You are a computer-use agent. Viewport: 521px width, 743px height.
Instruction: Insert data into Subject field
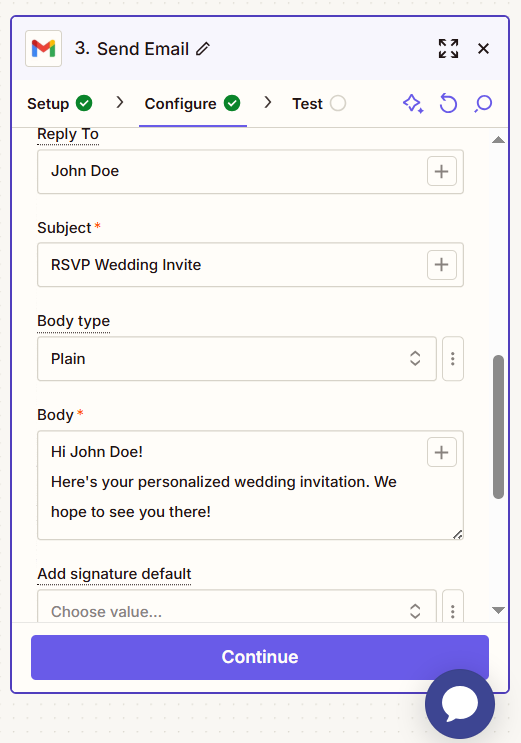(441, 264)
